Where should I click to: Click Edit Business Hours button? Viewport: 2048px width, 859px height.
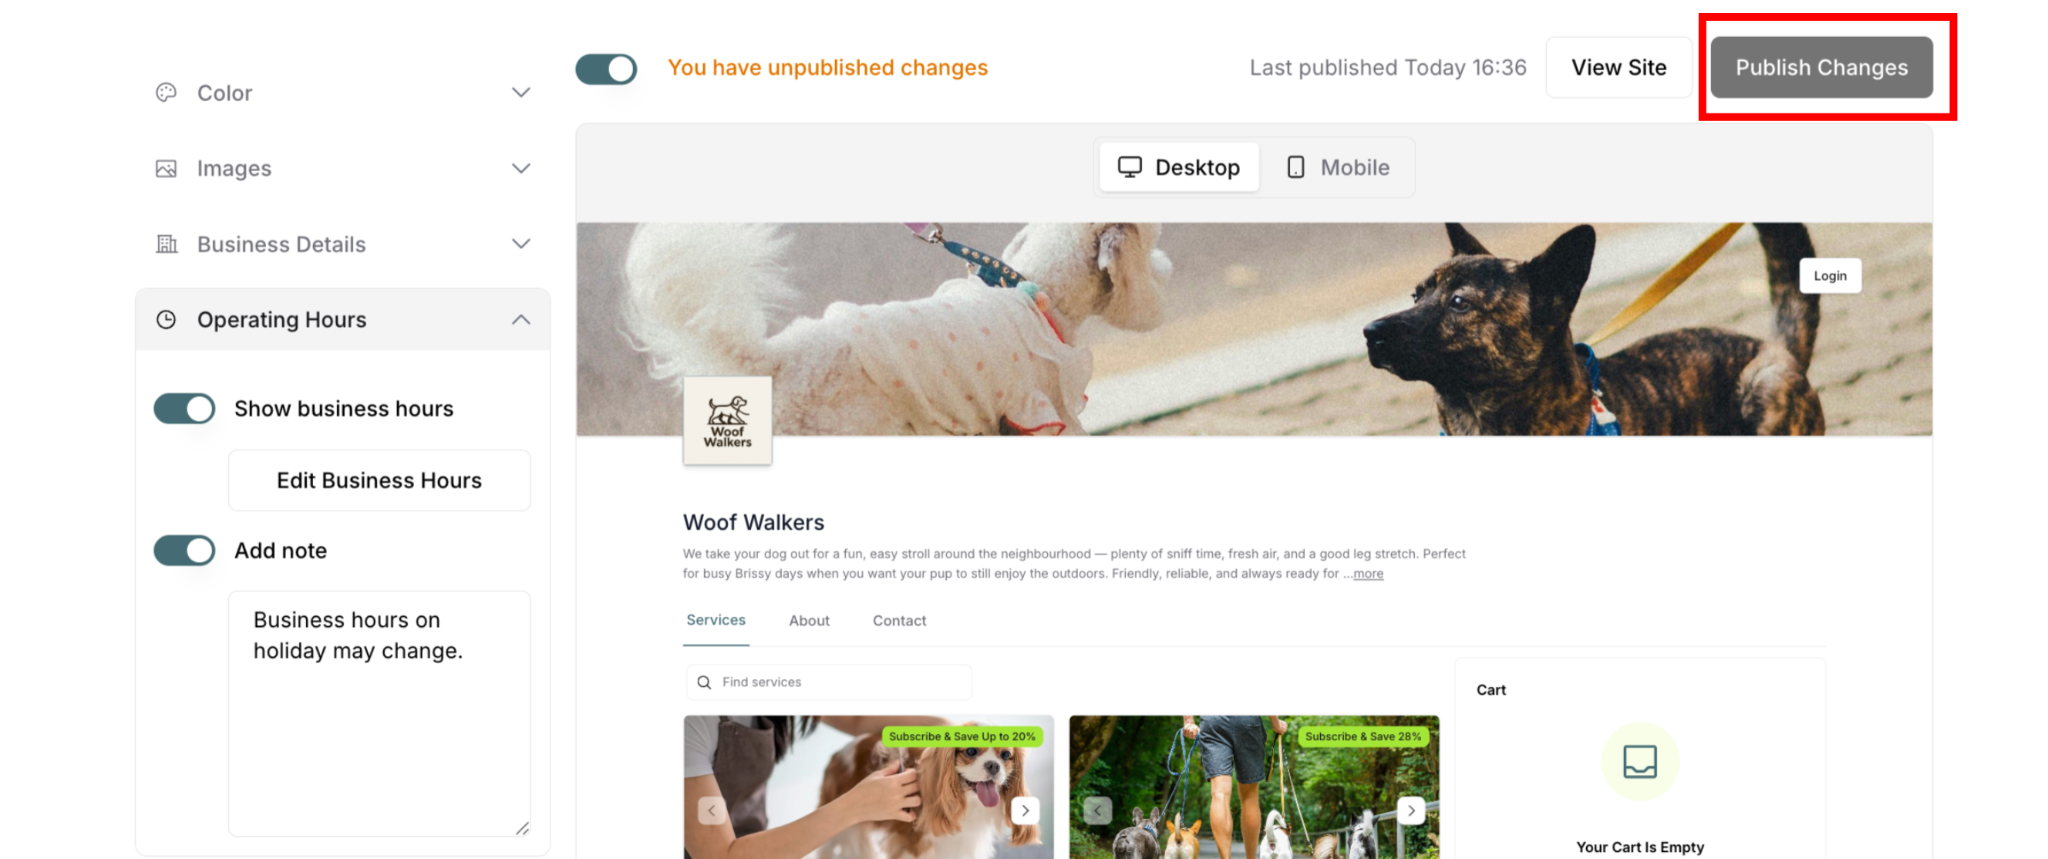[379, 480]
